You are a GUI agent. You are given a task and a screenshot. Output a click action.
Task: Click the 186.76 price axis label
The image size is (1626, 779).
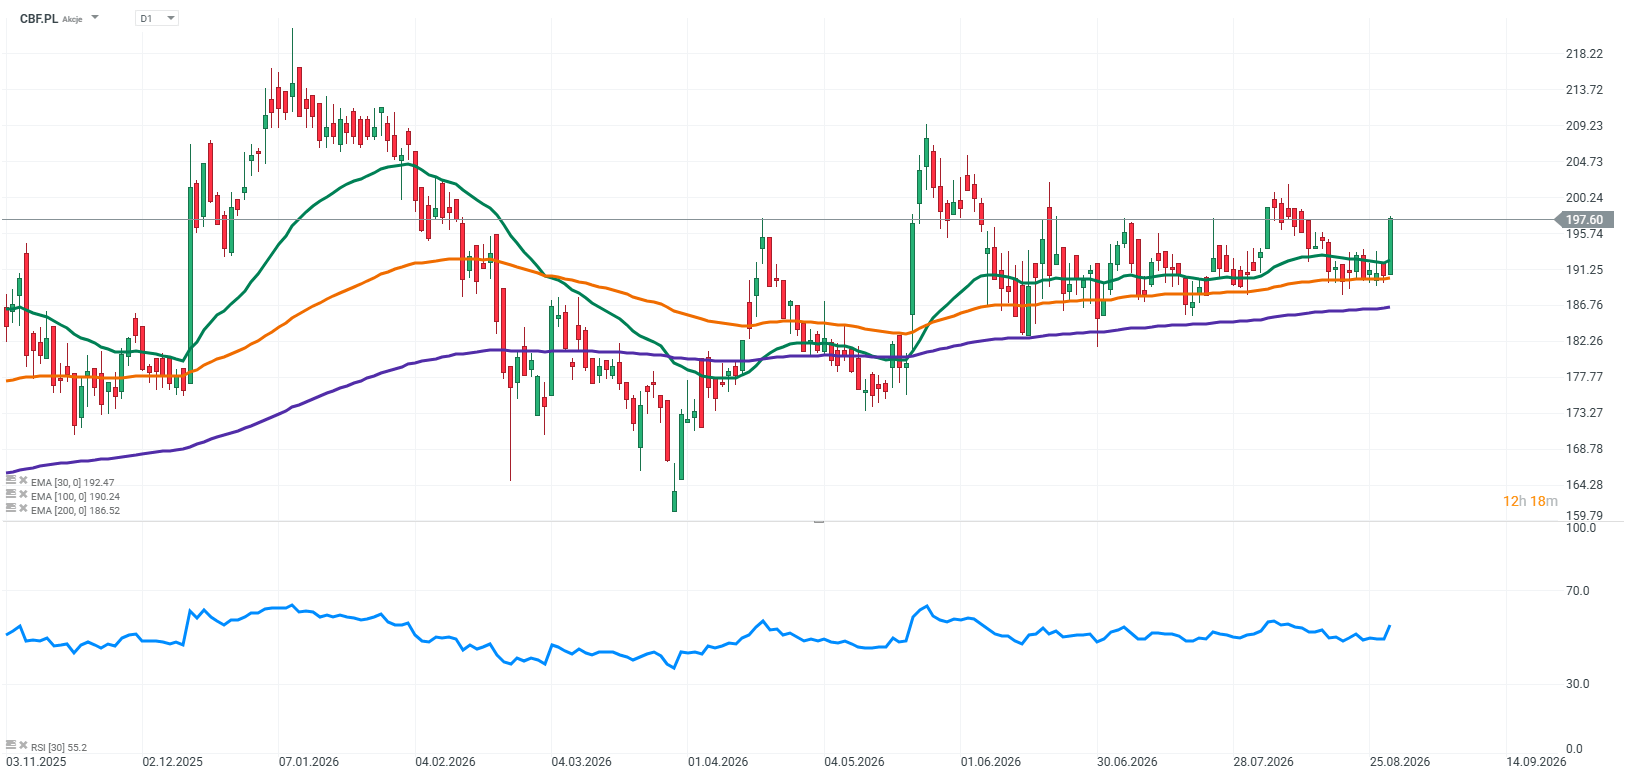point(1584,305)
